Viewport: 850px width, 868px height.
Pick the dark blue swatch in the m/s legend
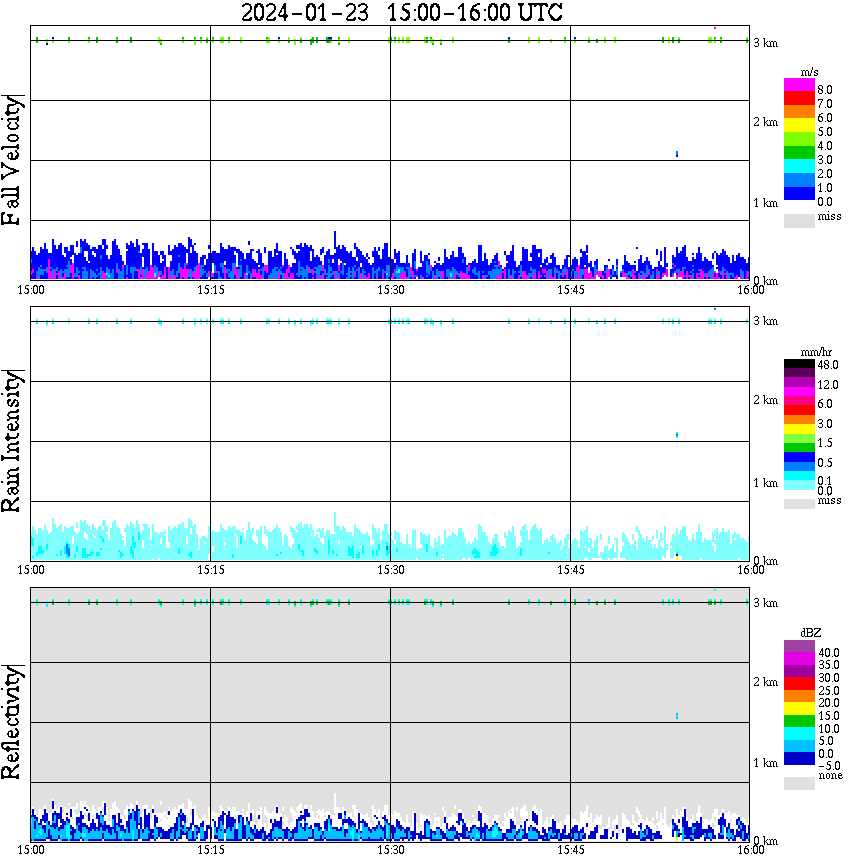799,194
